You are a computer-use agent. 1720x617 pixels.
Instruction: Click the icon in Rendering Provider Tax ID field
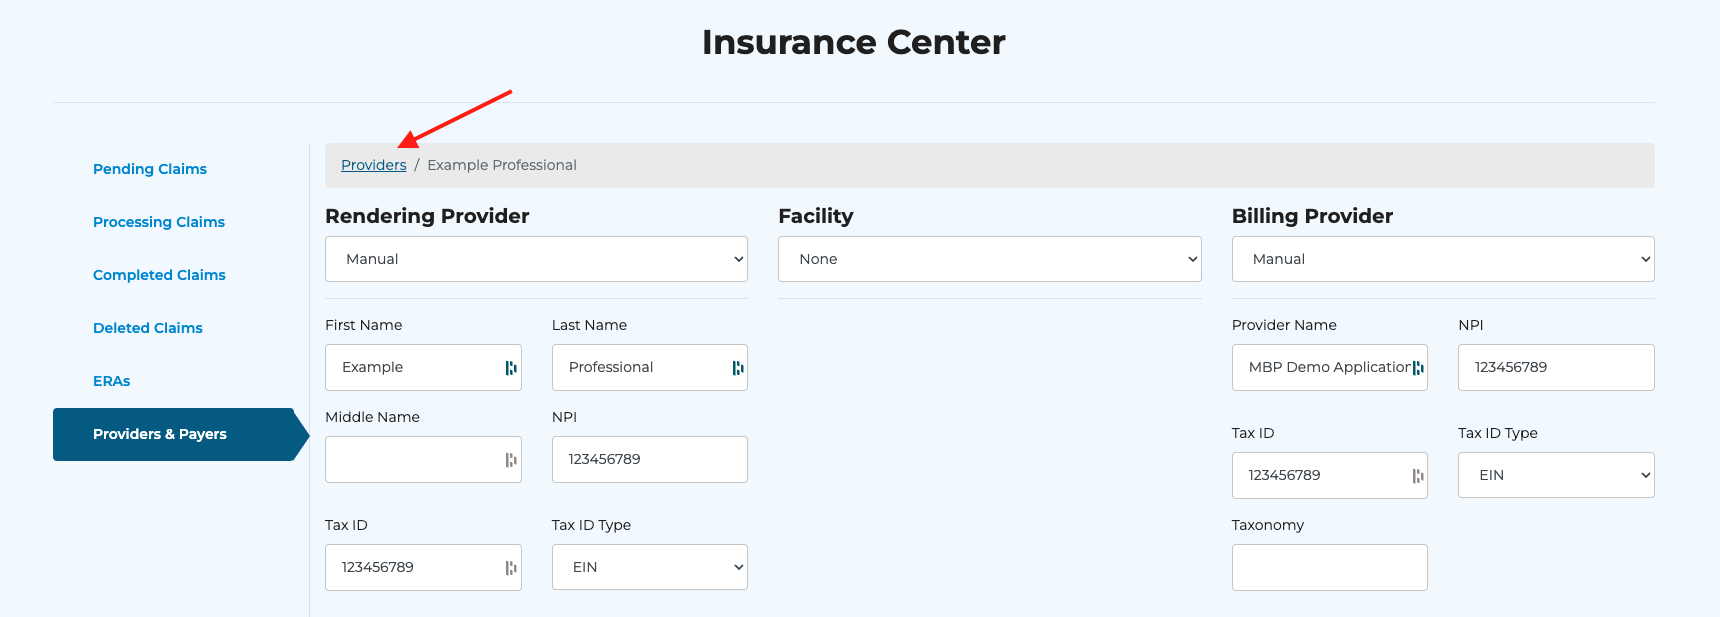pos(511,568)
